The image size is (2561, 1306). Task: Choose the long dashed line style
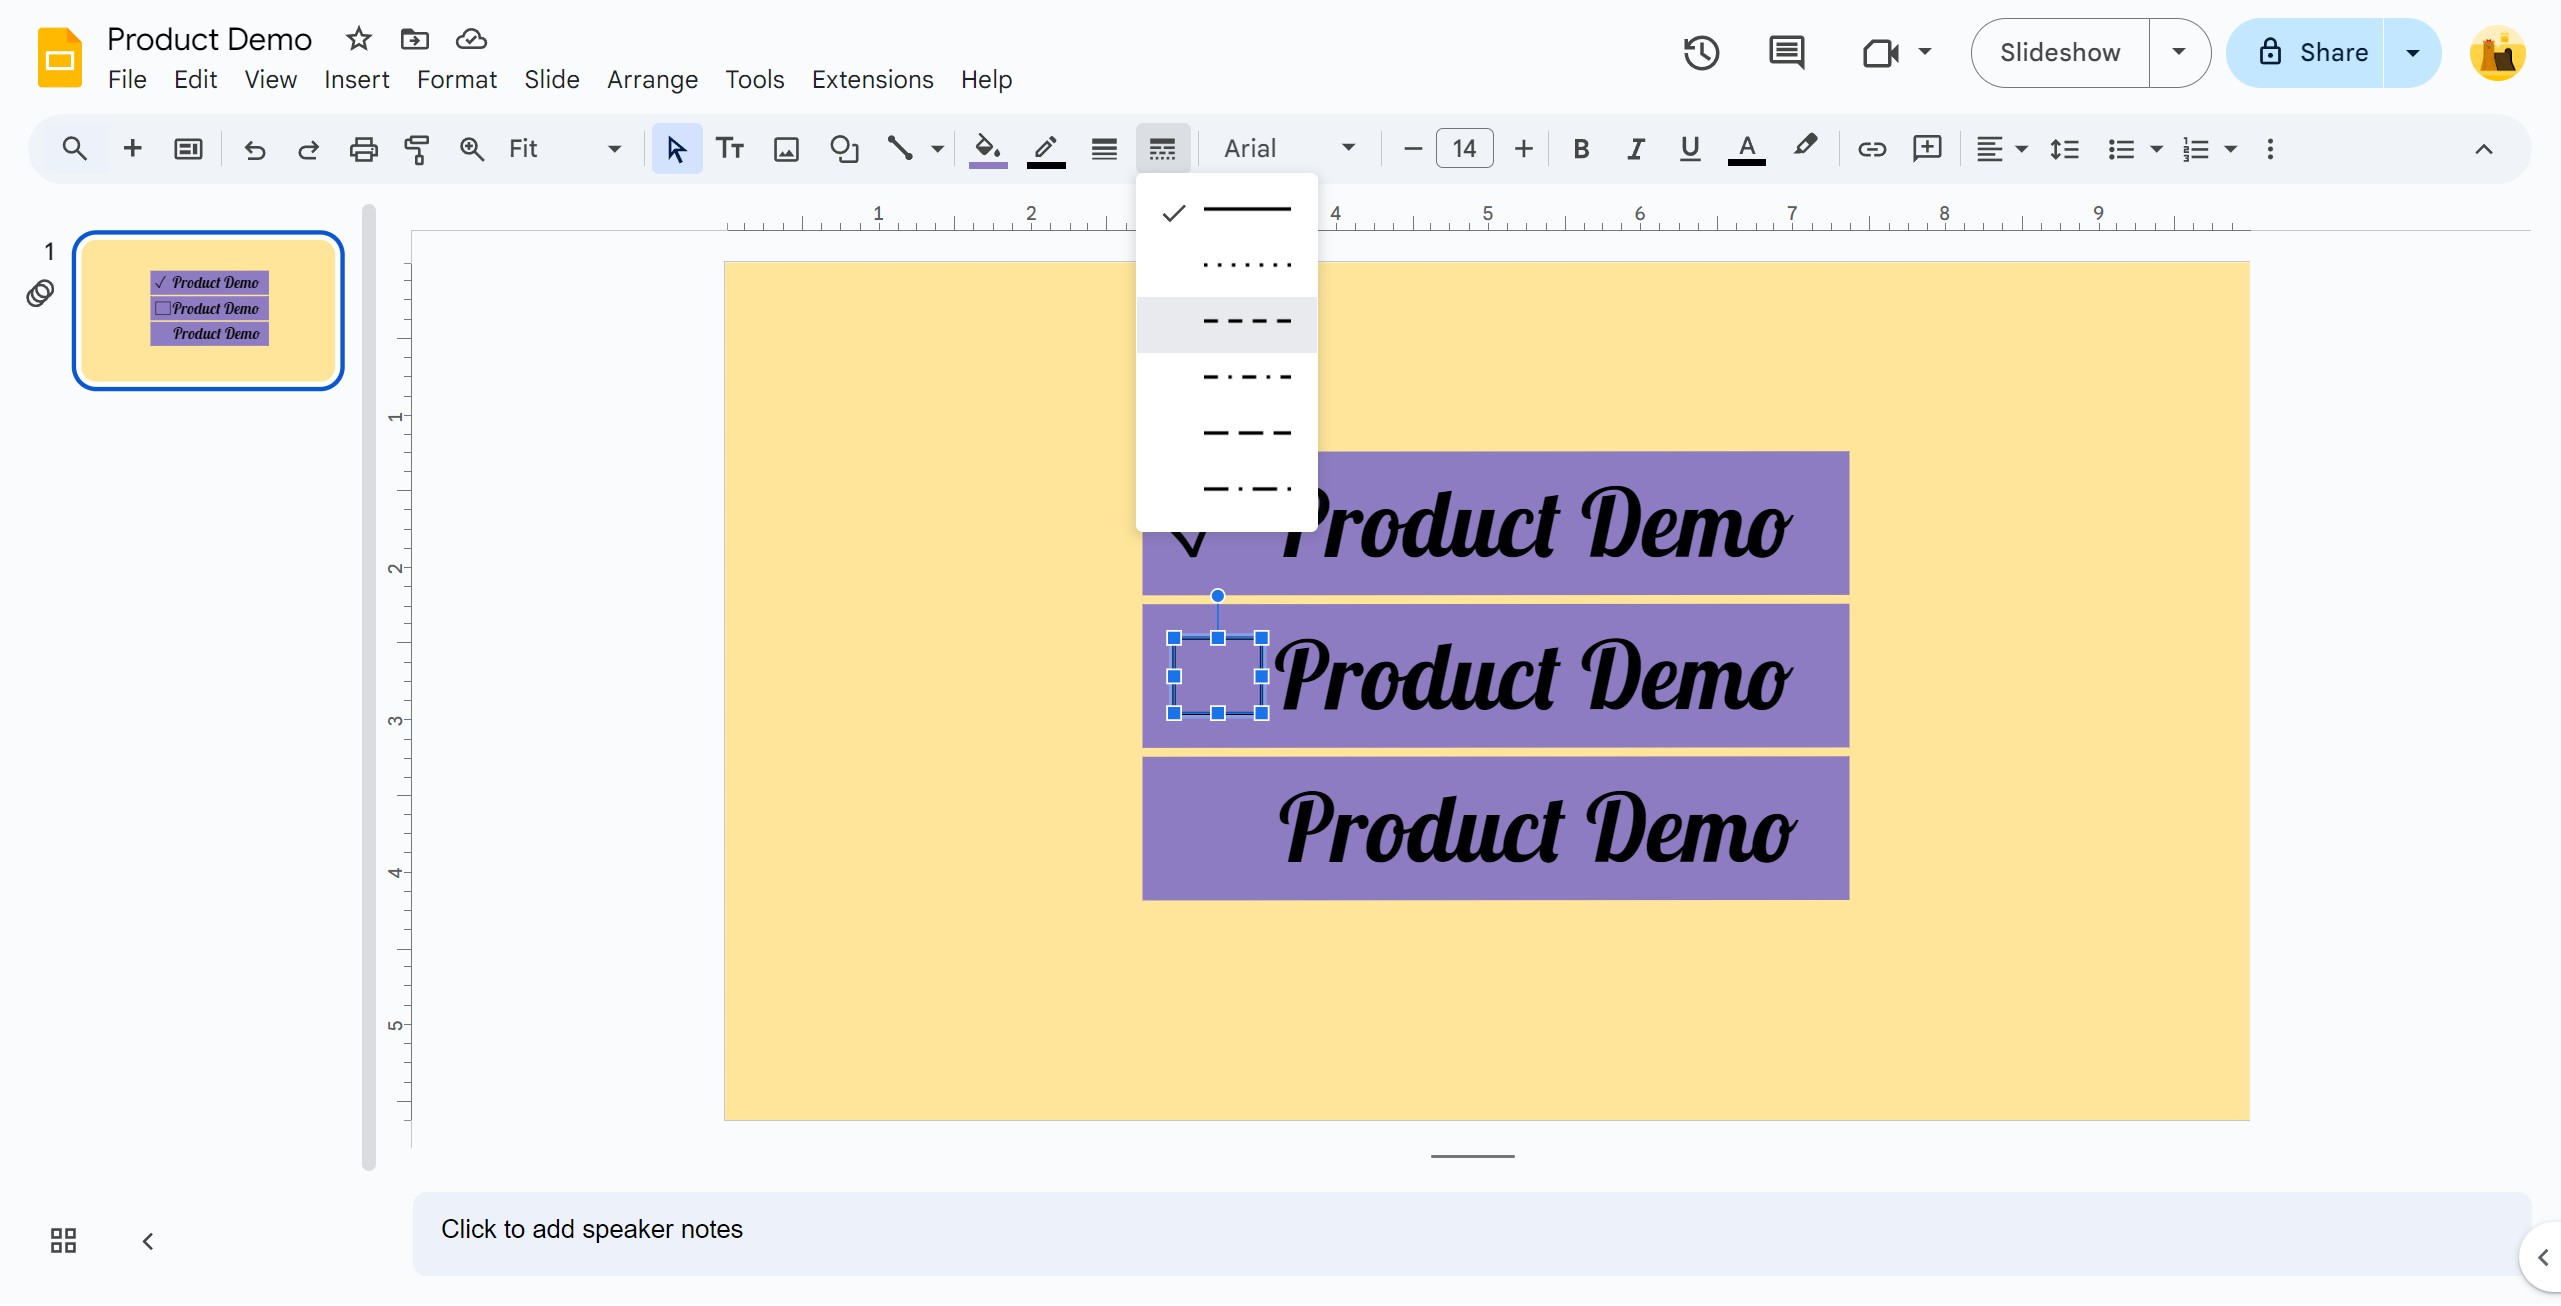(1227, 435)
